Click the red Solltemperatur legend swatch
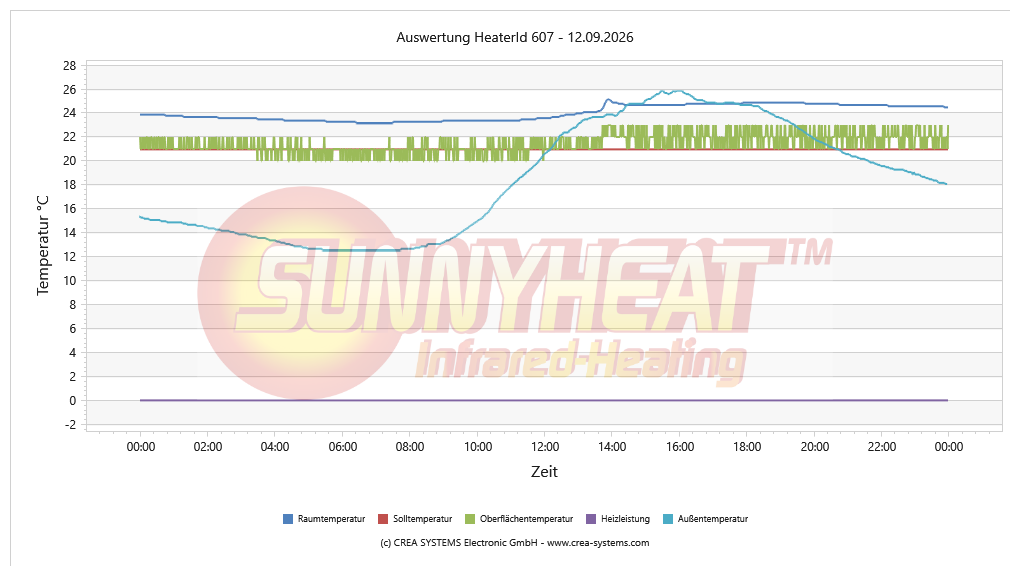The height and width of the screenshot is (566, 1010). [x=383, y=519]
